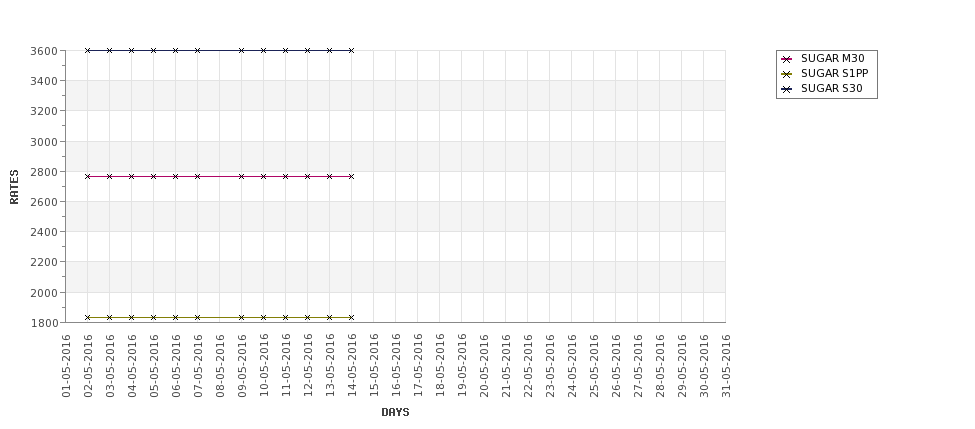Screen dimensions: 975x429
Task: Click the DAYS axis title
Action: click(395, 412)
